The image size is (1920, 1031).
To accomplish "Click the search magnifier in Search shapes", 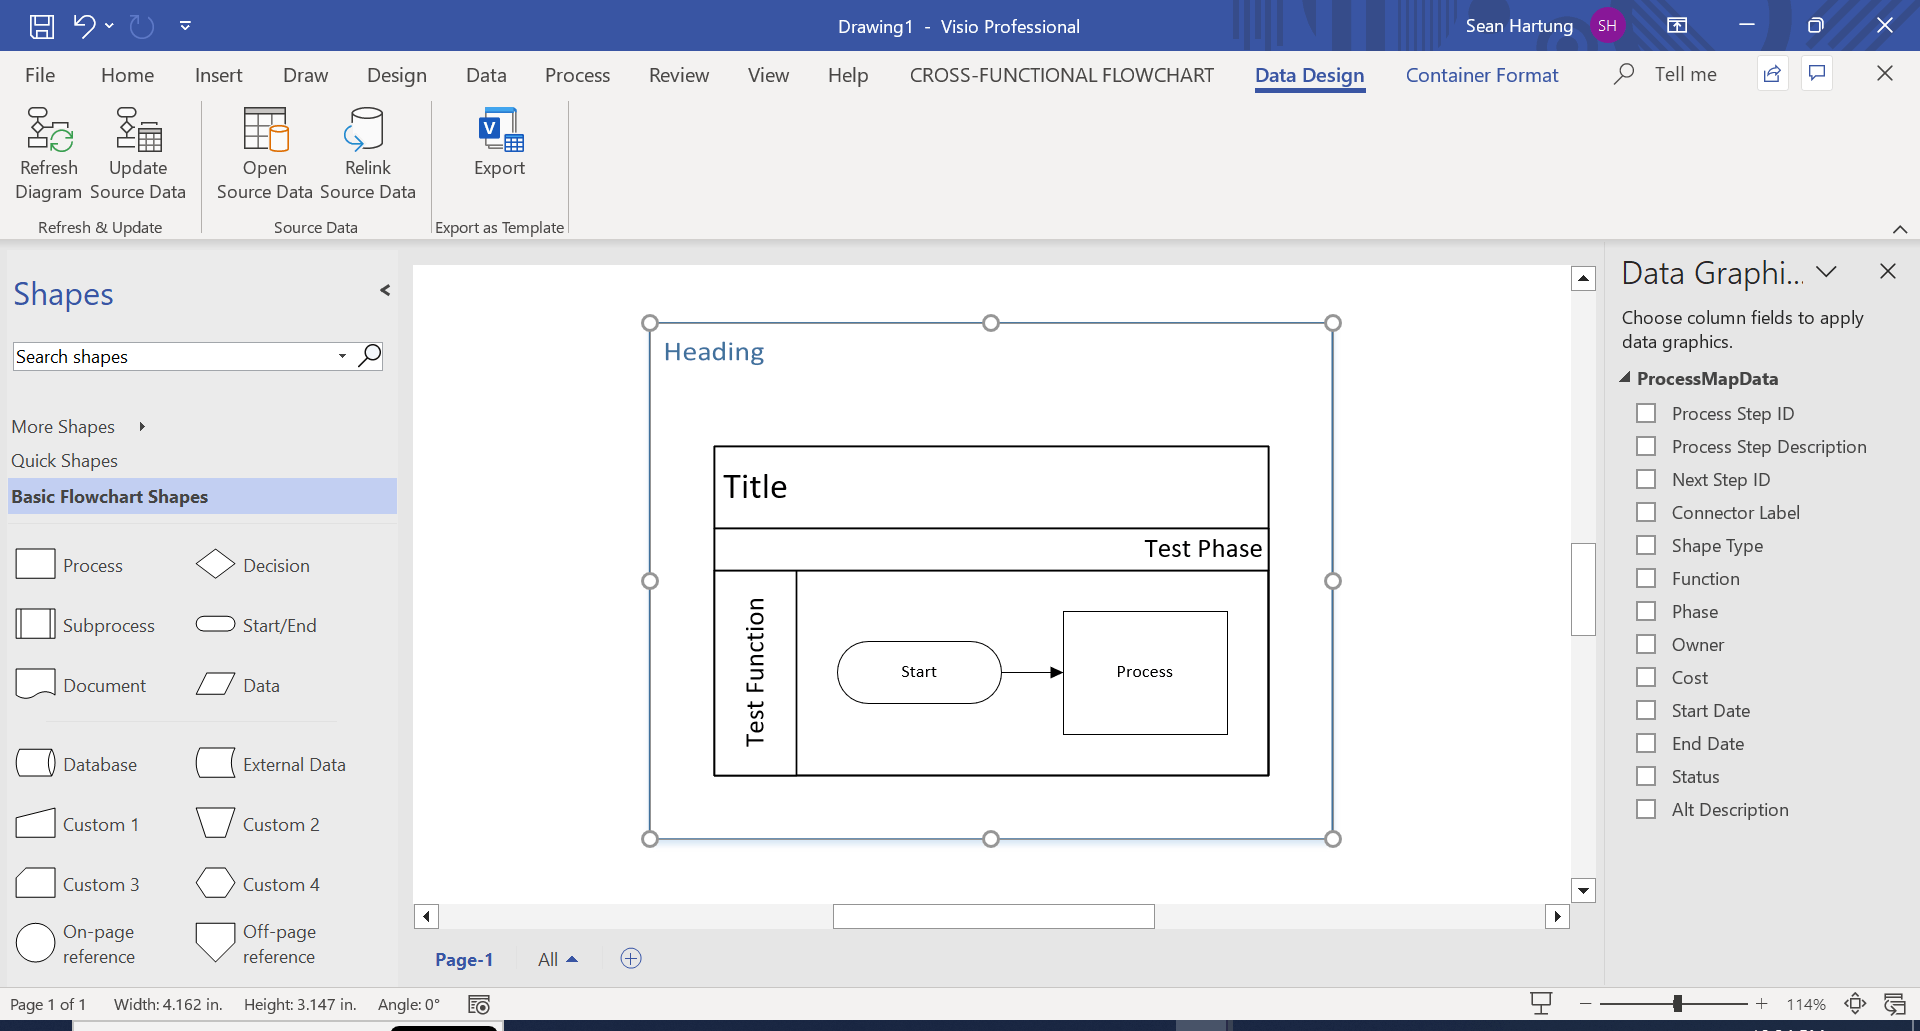I will (x=370, y=356).
